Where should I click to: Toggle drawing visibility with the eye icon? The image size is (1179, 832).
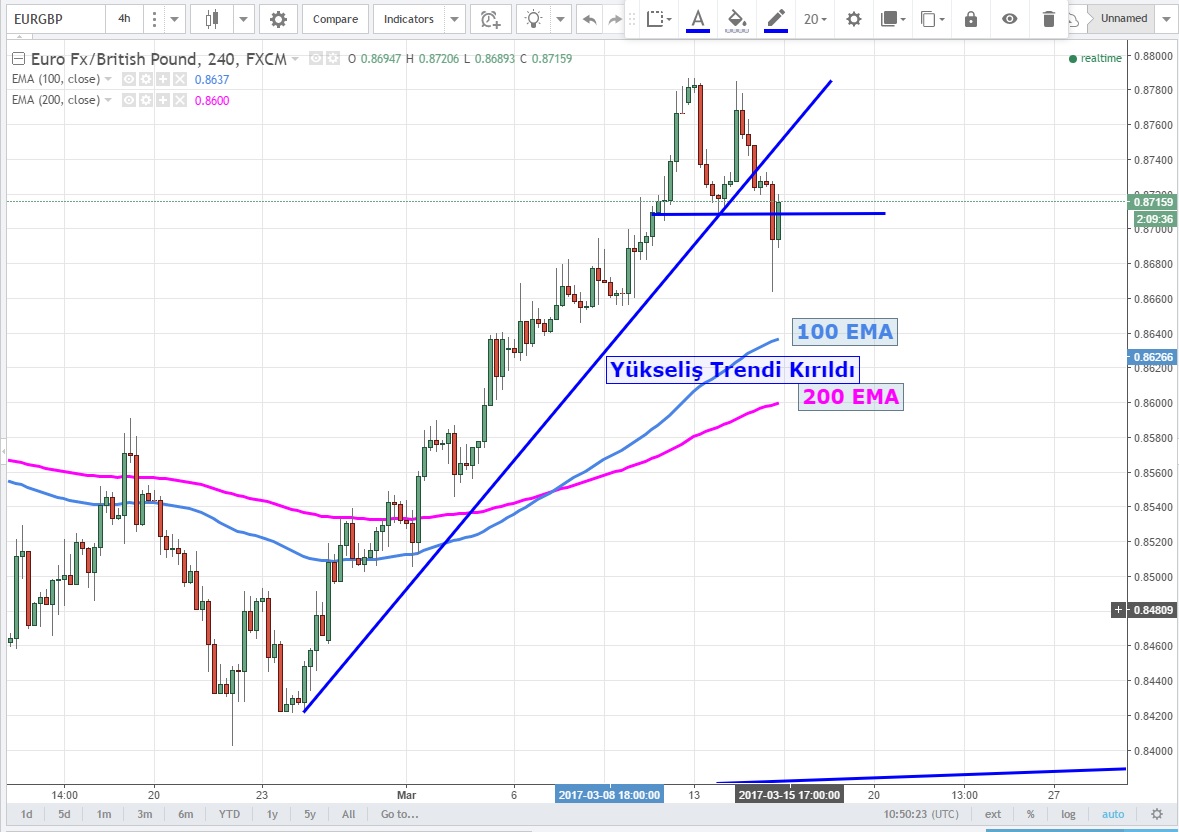click(x=1010, y=19)
